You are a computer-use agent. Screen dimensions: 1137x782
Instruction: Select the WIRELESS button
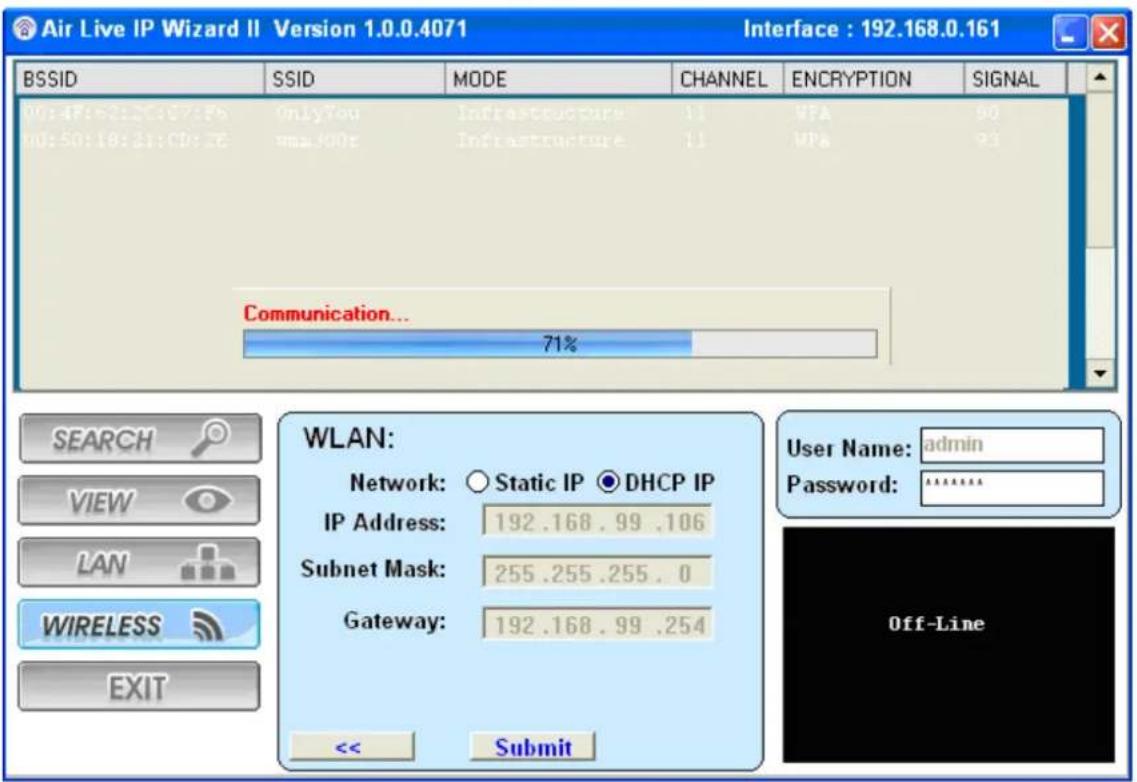coord(139,625)
